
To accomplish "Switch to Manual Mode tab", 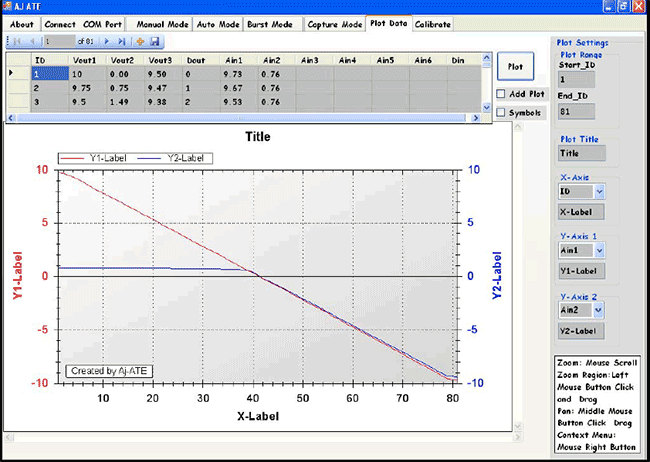I will tap(161, 24).
